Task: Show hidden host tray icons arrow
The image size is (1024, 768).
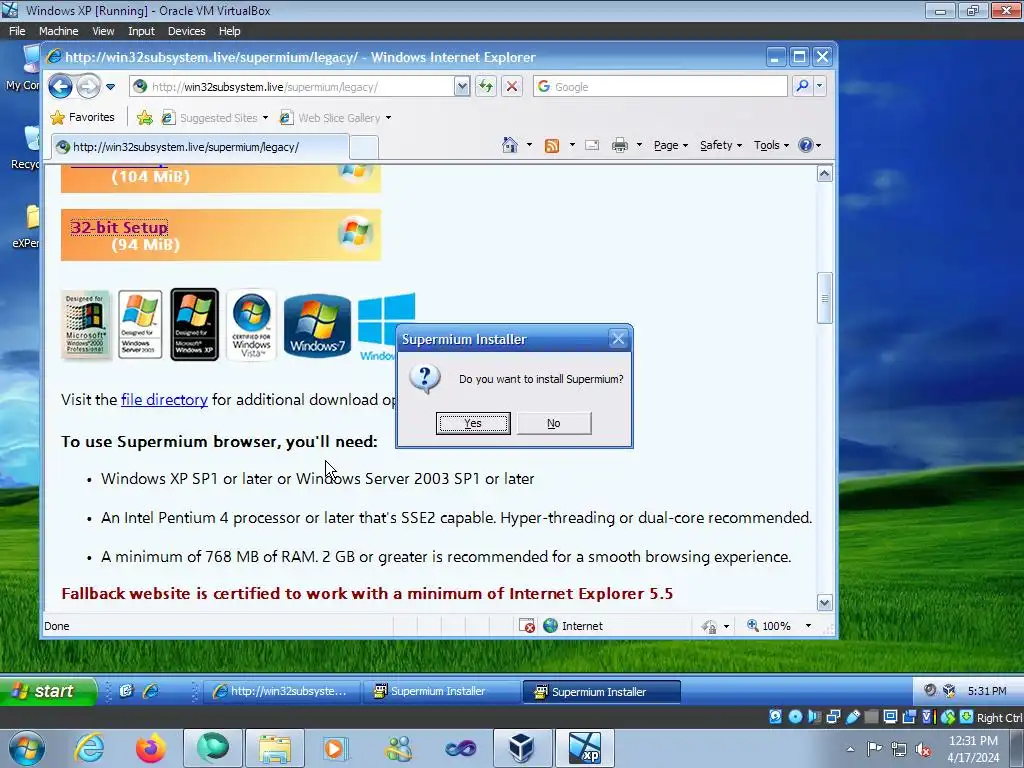Action: point(850,749)
